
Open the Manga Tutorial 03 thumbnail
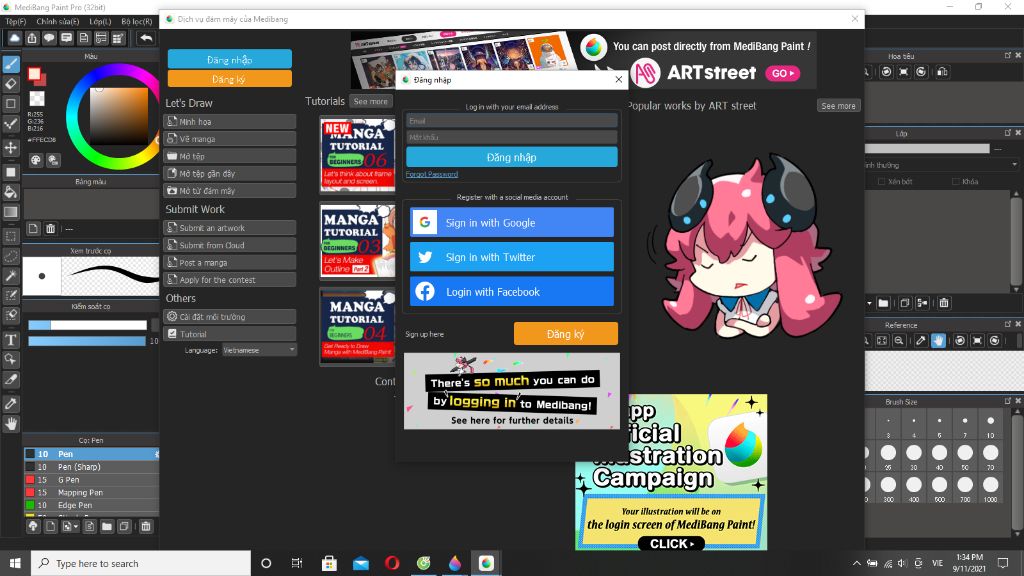point(357,240)
